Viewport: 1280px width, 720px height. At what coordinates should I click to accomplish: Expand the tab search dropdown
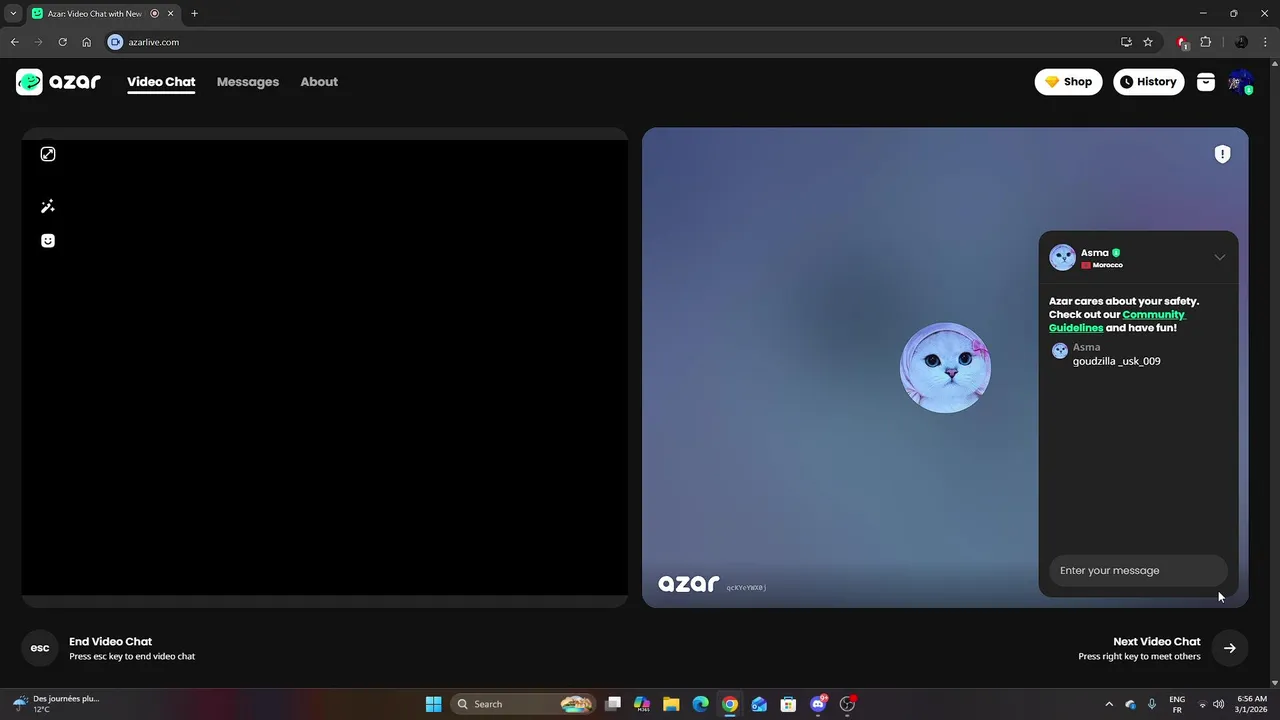13,14
